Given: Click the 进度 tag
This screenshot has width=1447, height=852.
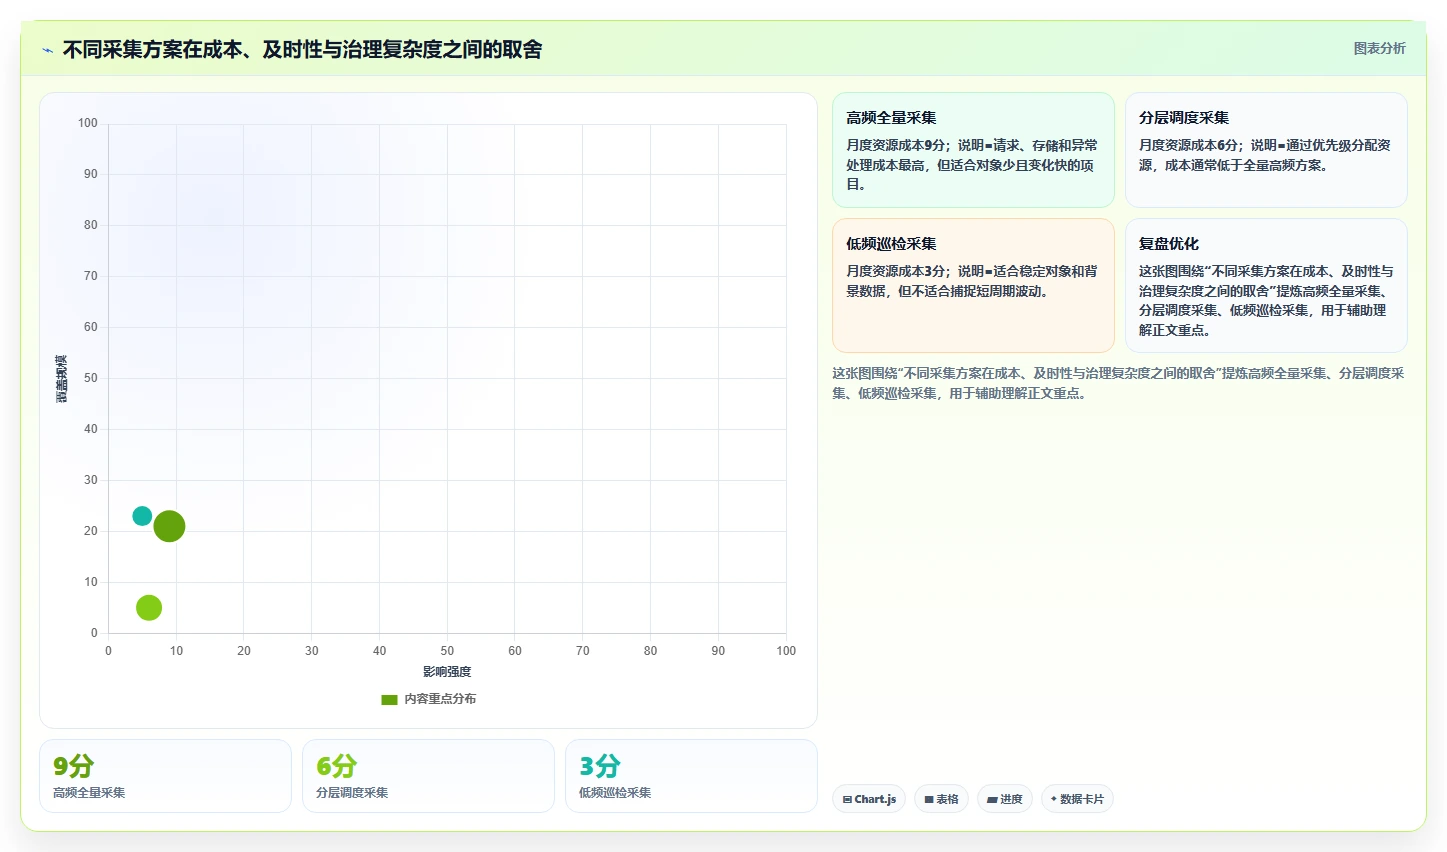Looking at the screenshot, I should [1005, 799].
